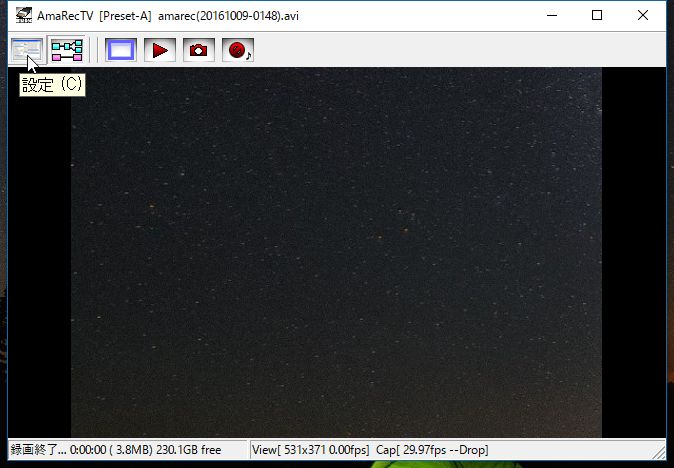Click the AmaRecTV app icon in title bar
This screenshot has width=674, height=468.
coord(24,15)
